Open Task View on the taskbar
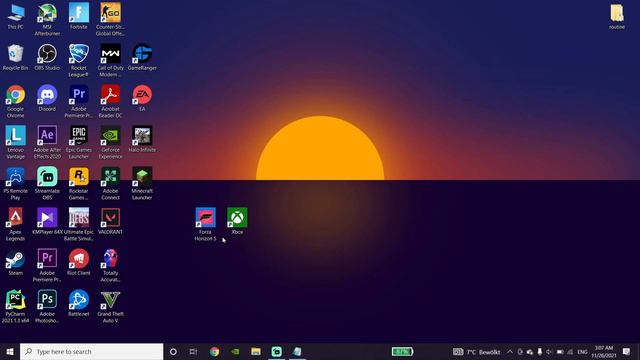640x360 pixels. (x=193, y=352)
